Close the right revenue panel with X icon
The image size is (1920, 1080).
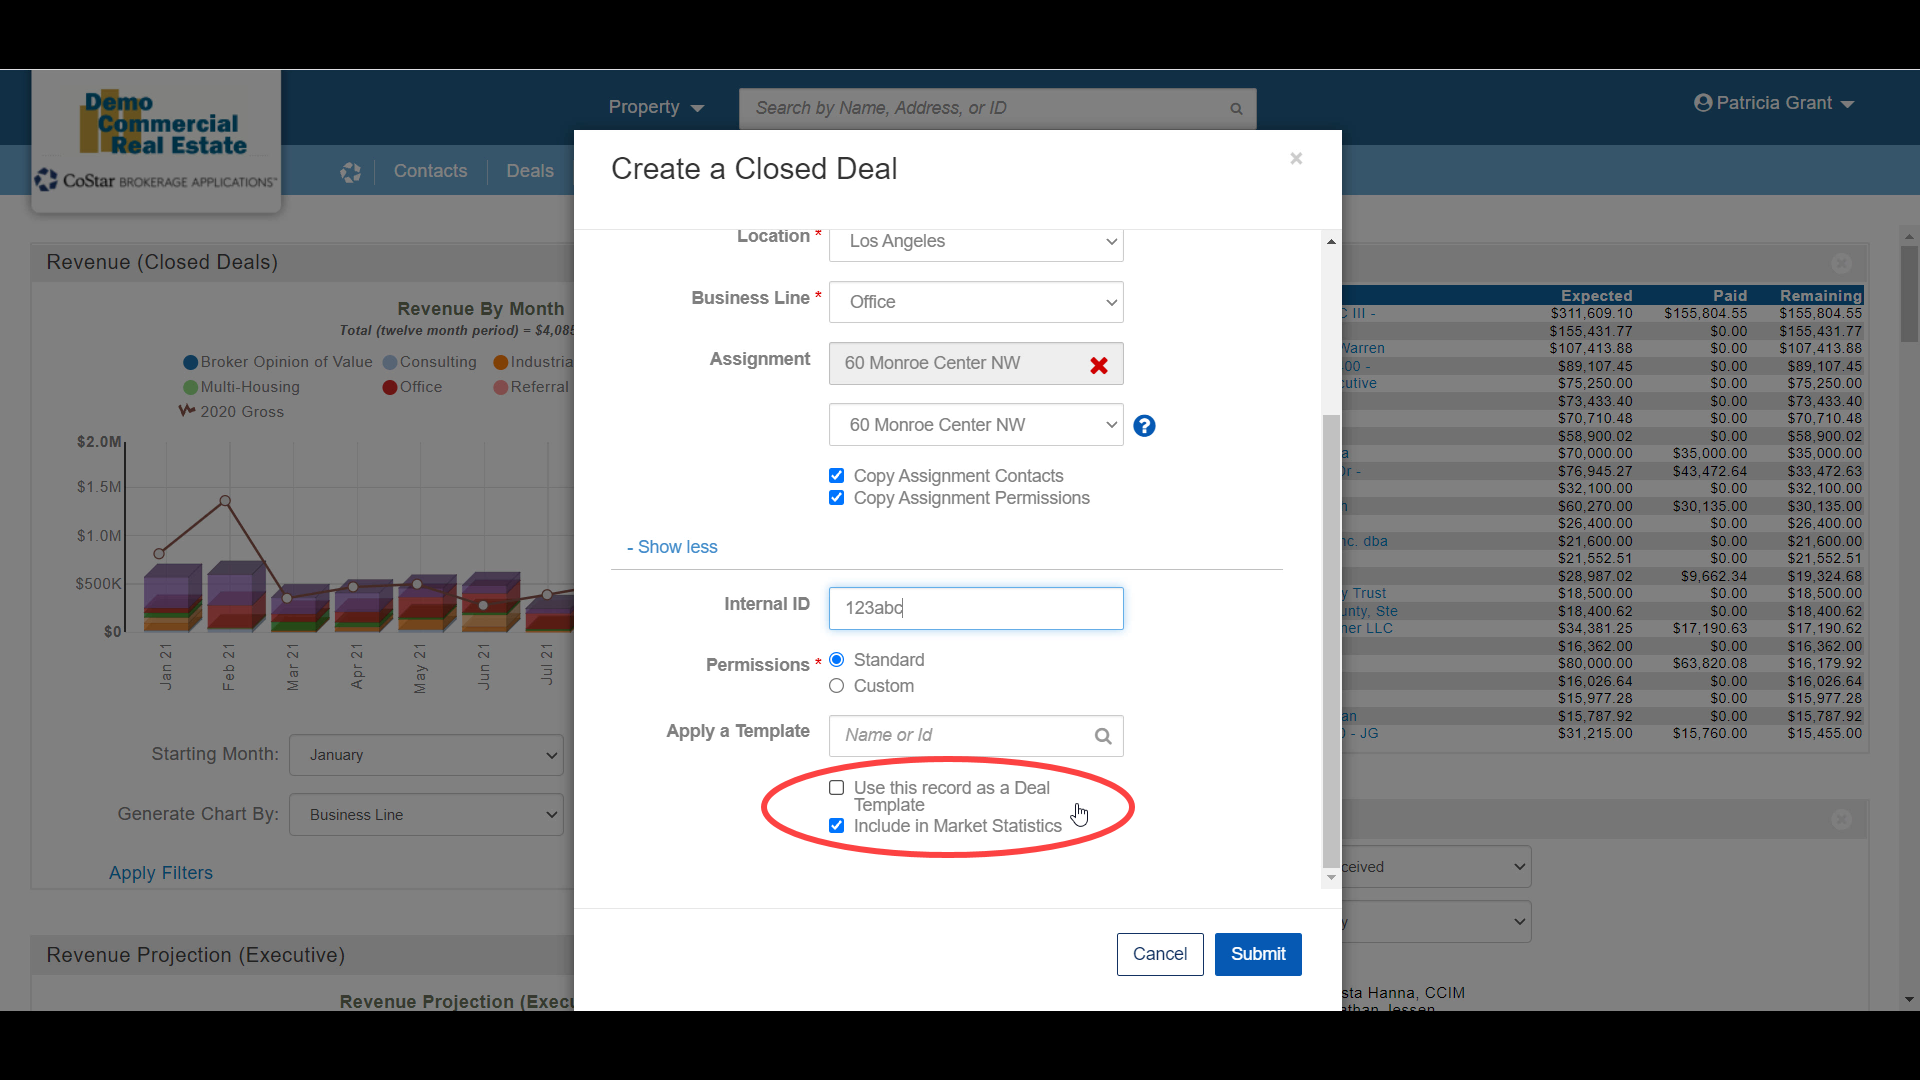pos(1841,263)
